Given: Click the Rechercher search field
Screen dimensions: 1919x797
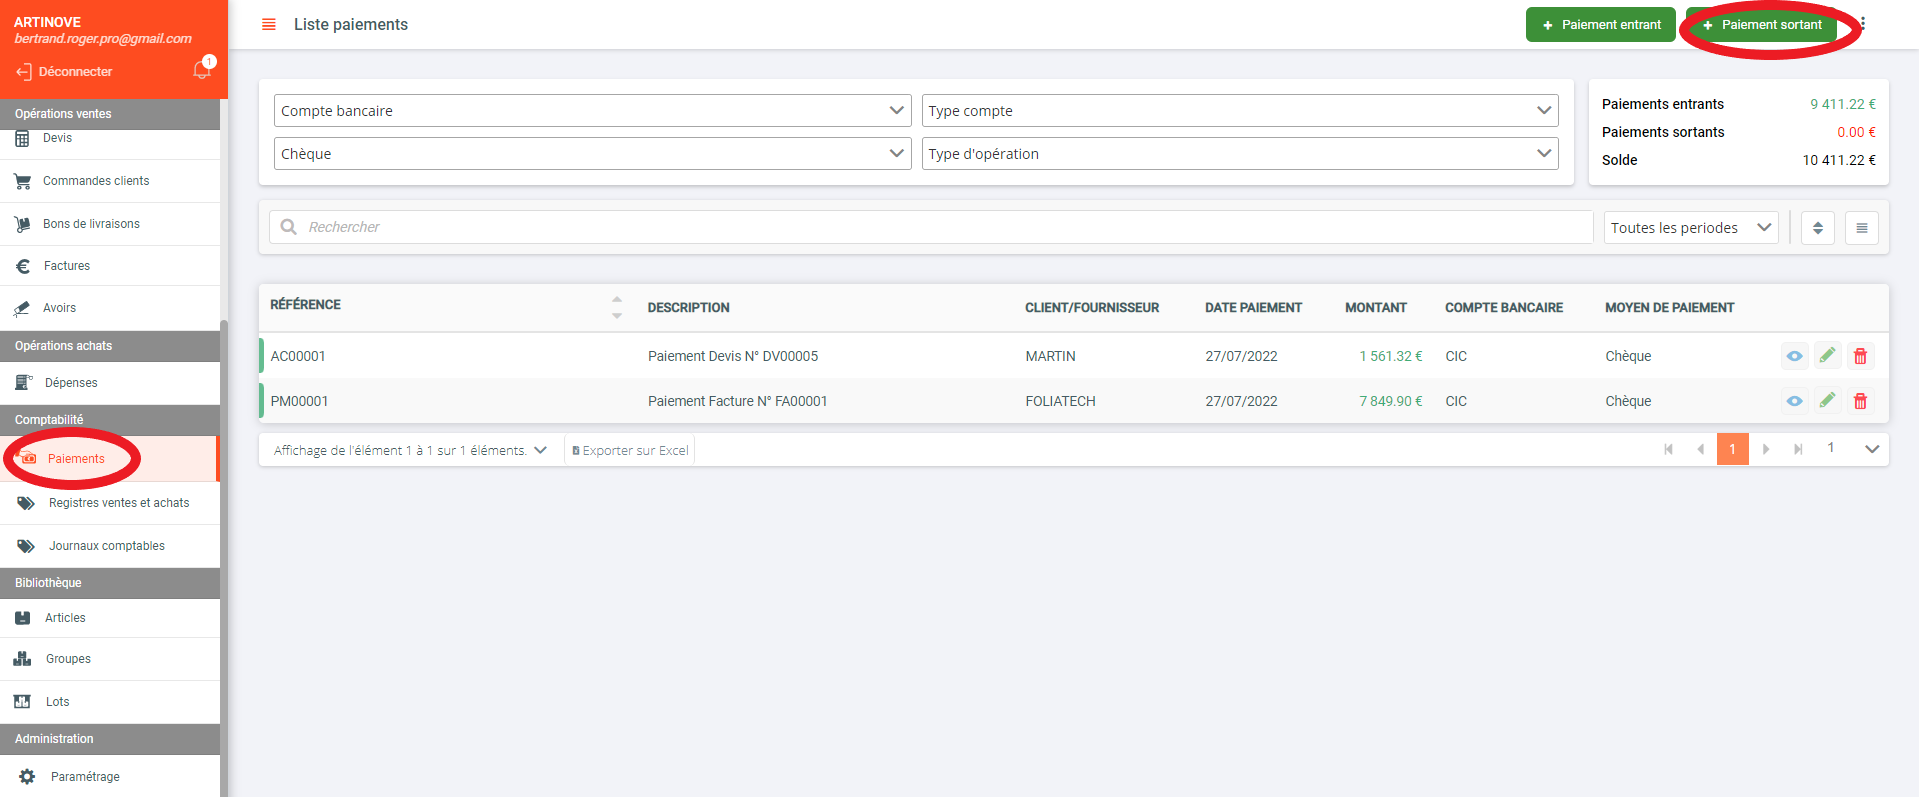Looking at the screenshot, I should [x=930, y=227].
